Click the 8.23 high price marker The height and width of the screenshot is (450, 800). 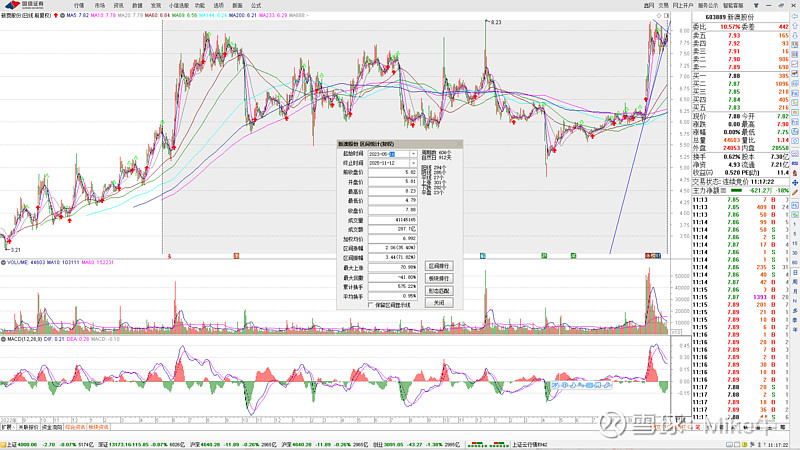pyautogui.click(x=494, y=21)
